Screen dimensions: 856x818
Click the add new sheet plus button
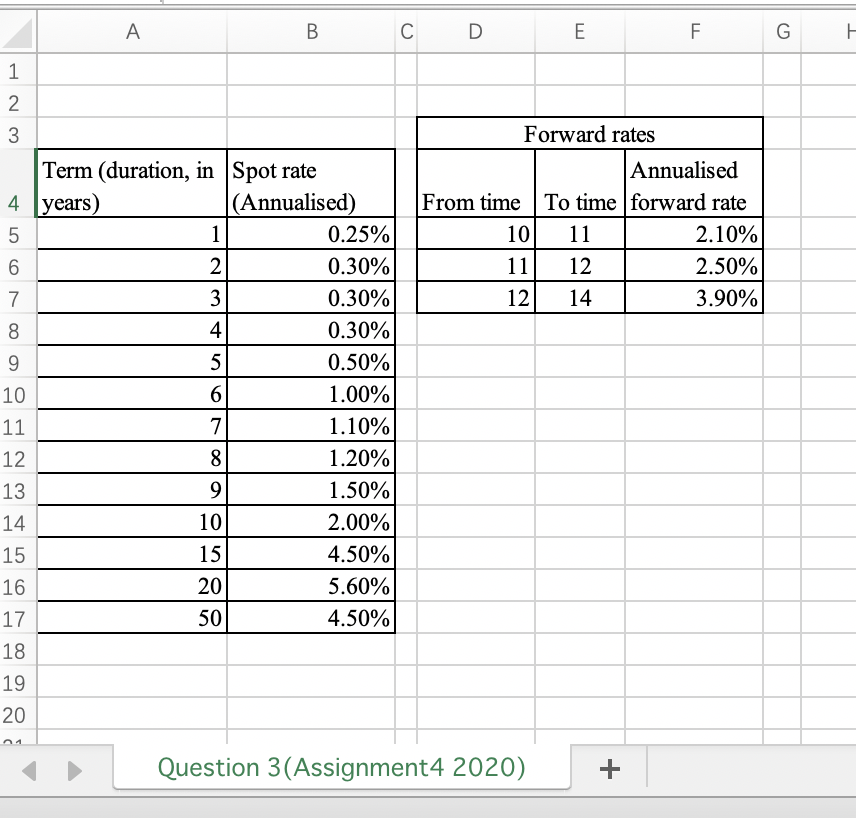(609, 768)
